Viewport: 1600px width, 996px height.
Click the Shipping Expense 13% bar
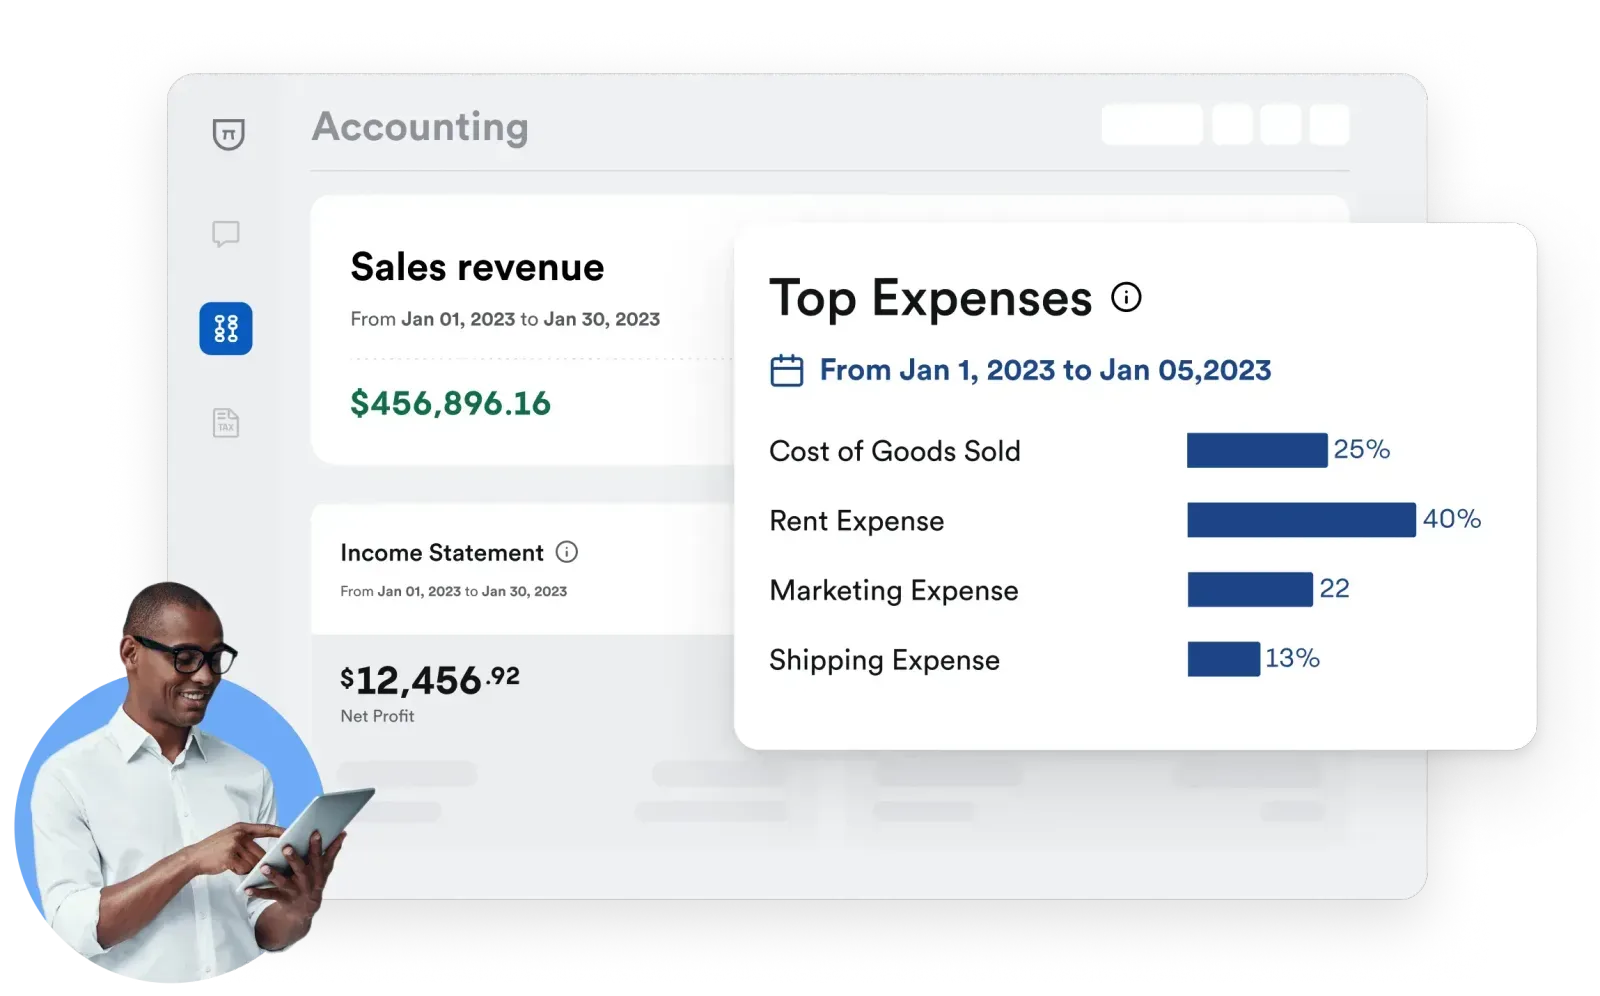click(x=1223, y=659)
